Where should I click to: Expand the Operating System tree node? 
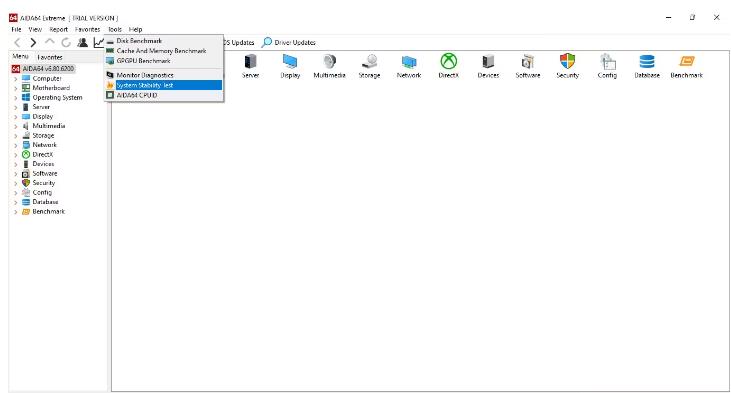pyautogui.click(x=16, y=98)
